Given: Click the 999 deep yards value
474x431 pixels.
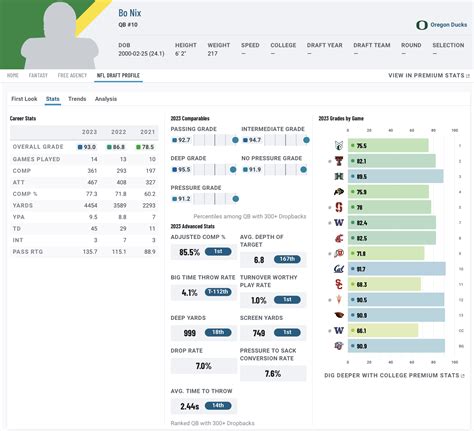Looking at the screenshot, I should [190, 333].
